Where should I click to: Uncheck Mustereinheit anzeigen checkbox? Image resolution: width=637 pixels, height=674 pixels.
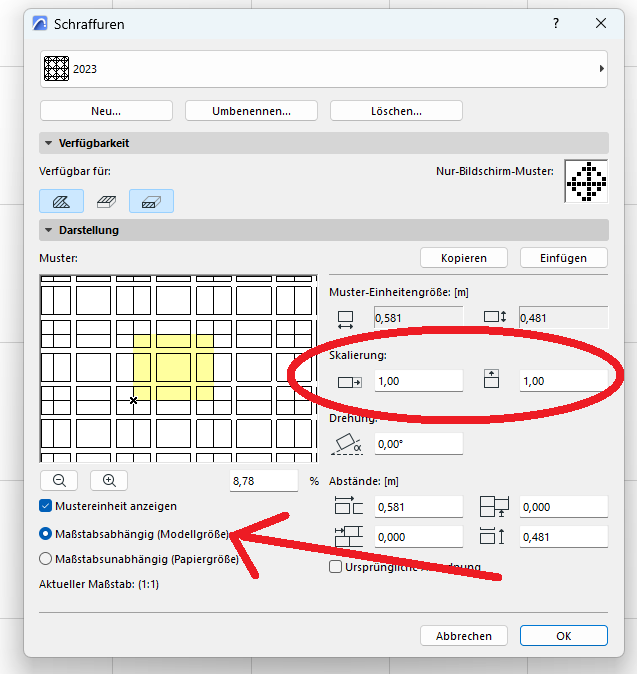(45, 506)
